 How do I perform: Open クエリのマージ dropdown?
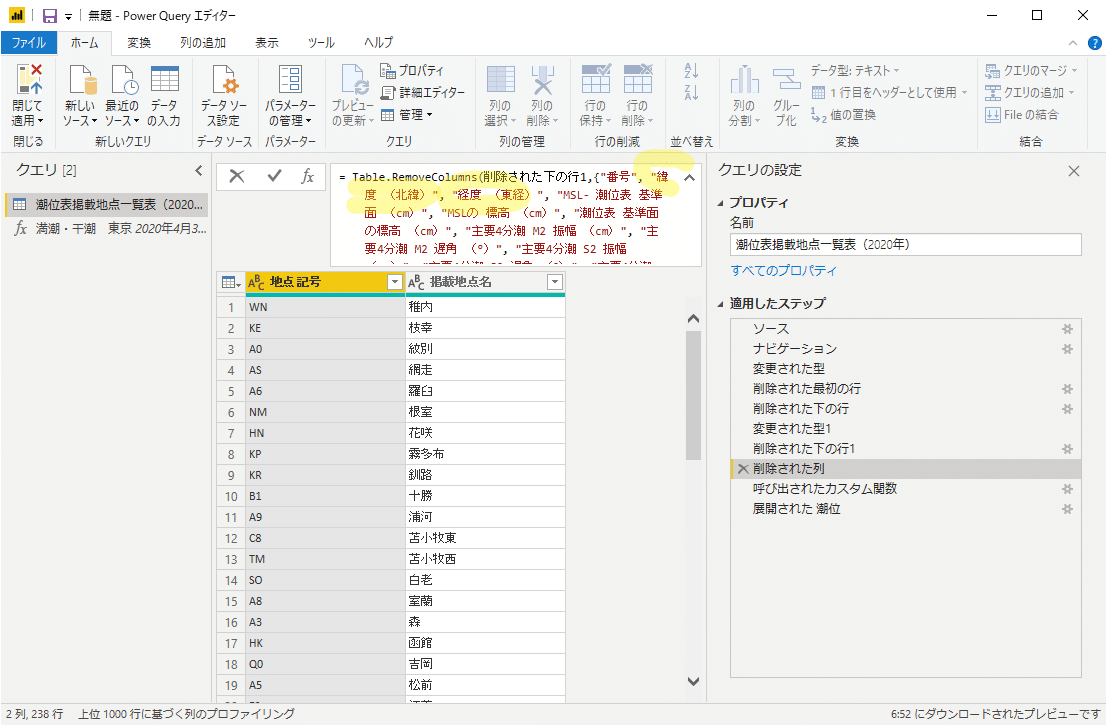[1031, 71]
